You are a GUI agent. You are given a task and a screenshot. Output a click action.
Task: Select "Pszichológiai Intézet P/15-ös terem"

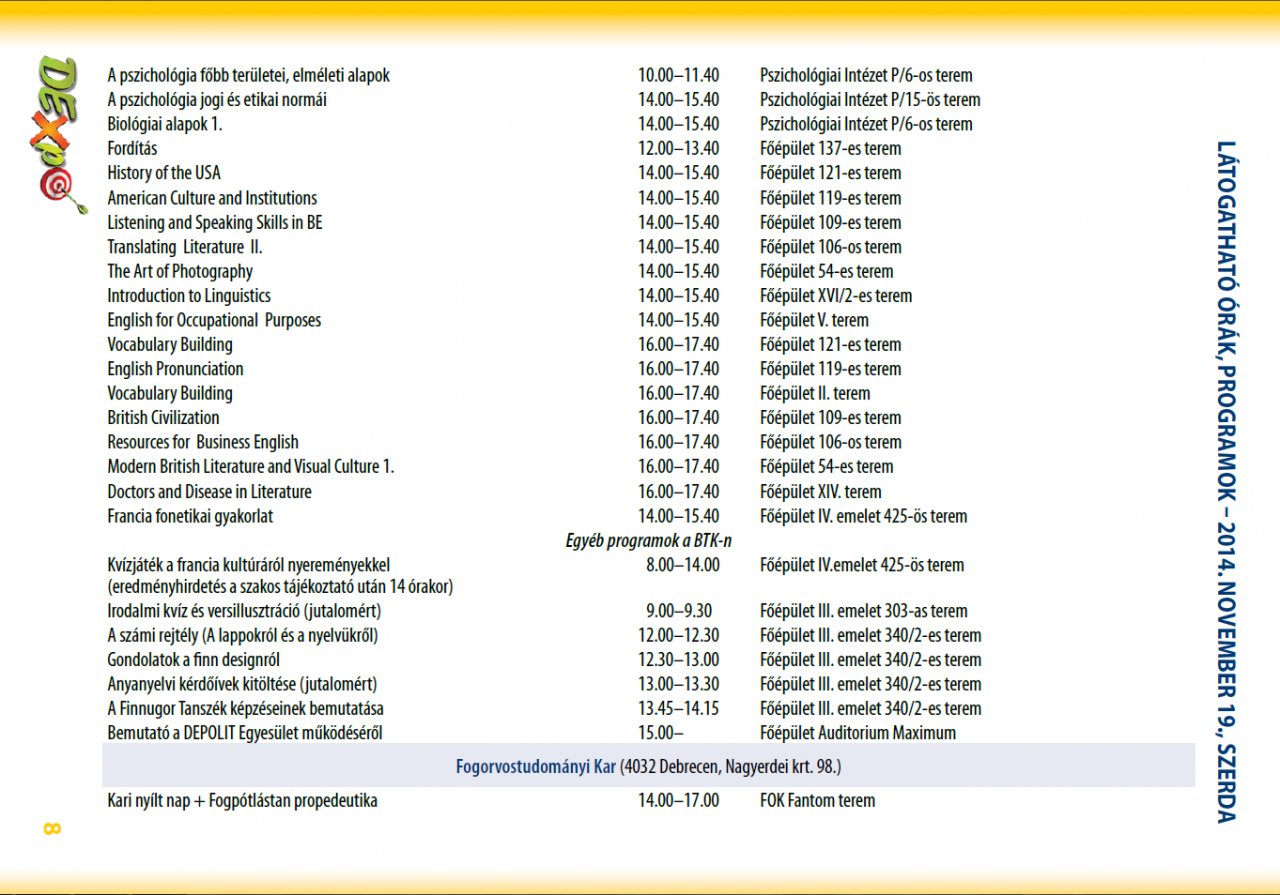[x=870, y=100]
